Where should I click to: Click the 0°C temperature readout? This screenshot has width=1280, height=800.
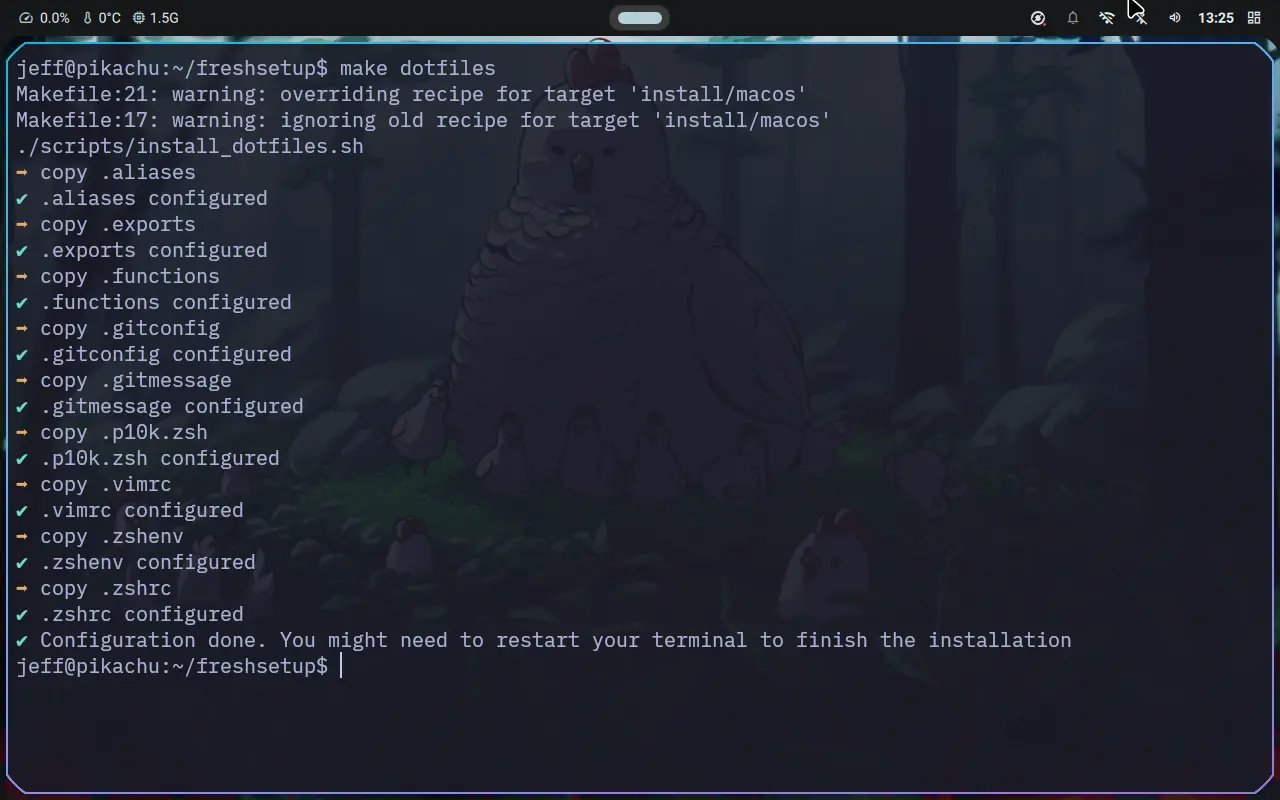tap(109, 18)
